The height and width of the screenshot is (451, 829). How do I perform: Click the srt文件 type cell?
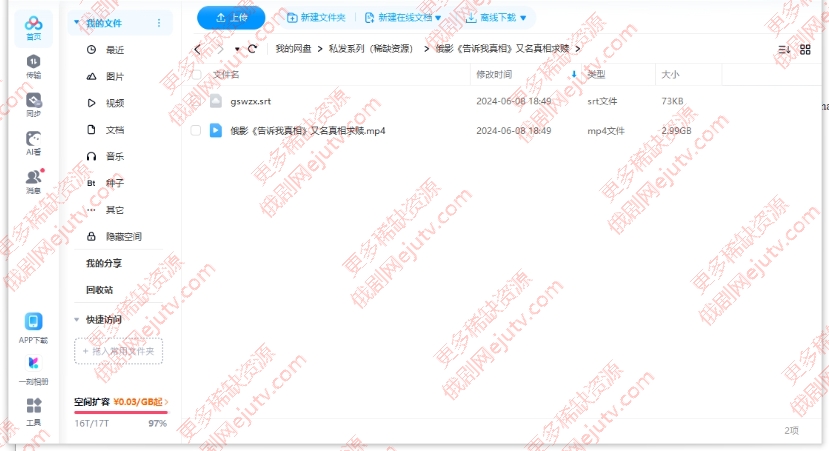[x=602, y=101]
